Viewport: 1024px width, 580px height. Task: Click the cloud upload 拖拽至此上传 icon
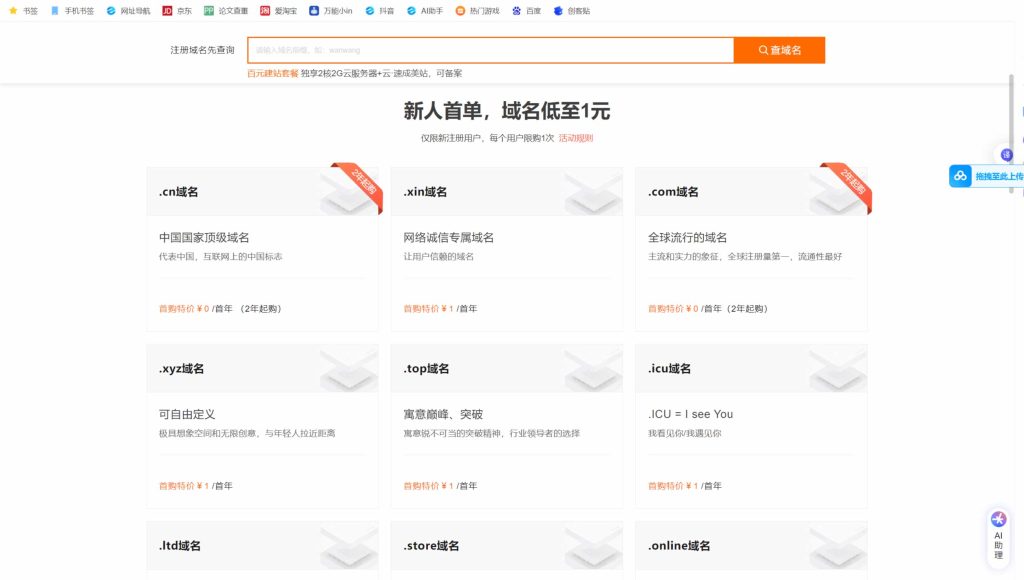coord(960,176)
